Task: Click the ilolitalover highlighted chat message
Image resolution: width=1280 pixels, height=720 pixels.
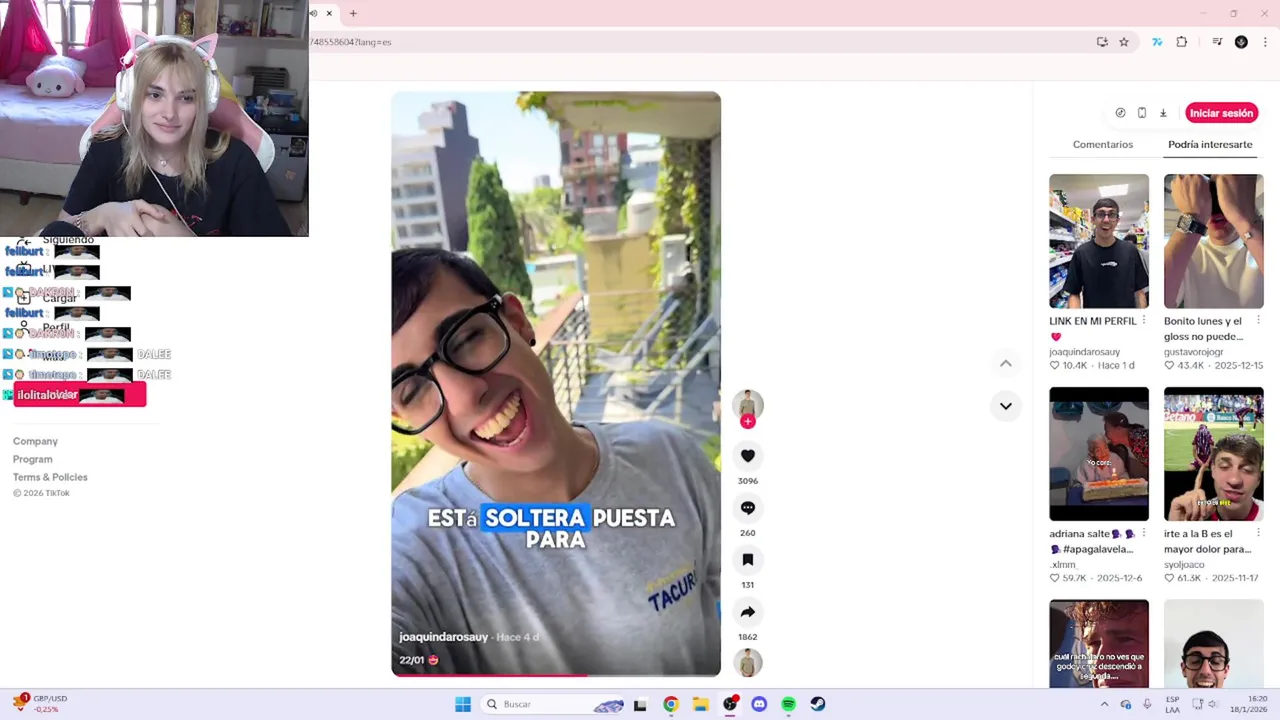Action: click(80, 395)
